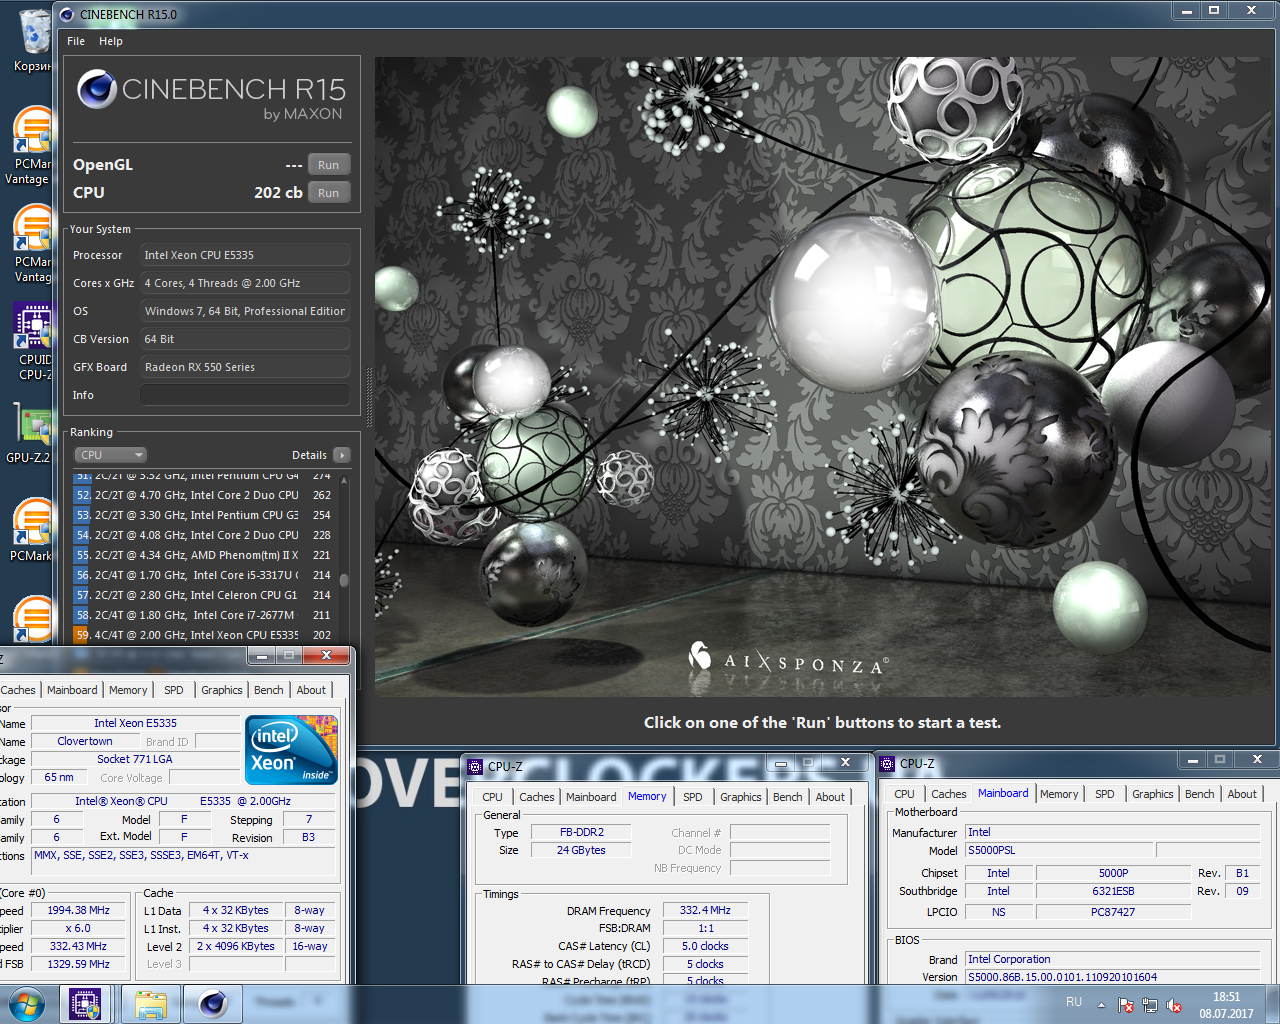The height and width of the screenshot is (1024, 1280).
Task: Click the memory Size value 24 GBytes
Action: pyautogui.click(x=581, y=850)
